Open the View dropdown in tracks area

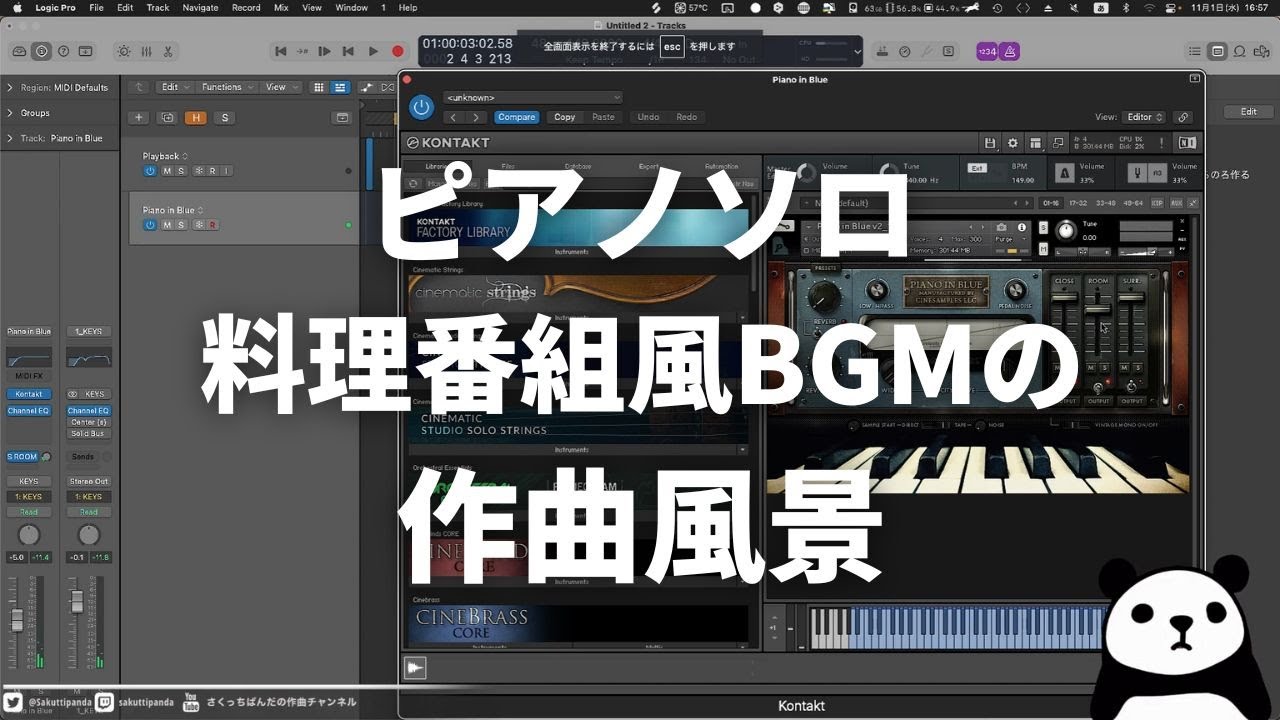click(280, 87)
